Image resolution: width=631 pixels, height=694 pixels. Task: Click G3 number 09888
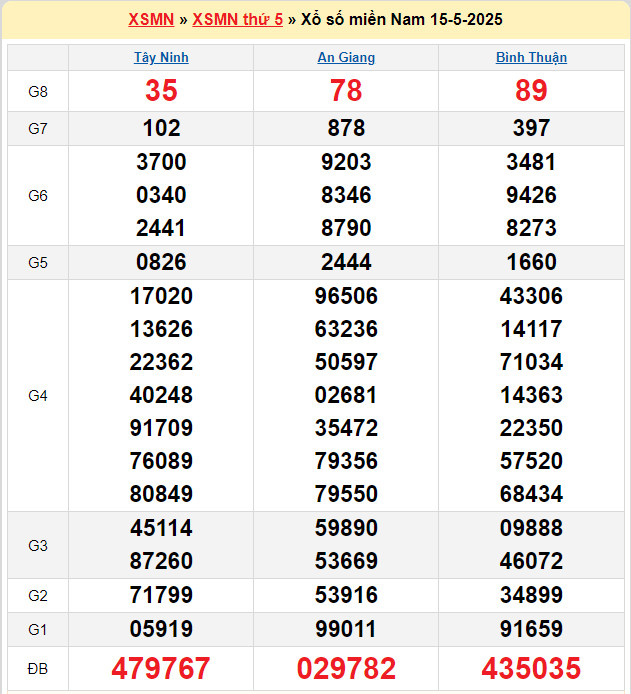pos(531,528)
